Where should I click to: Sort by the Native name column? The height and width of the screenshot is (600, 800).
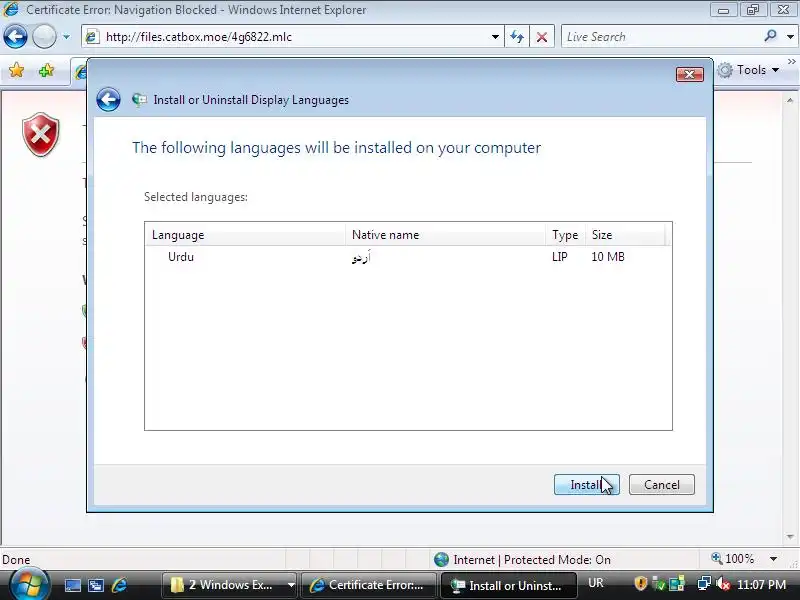click(445, 235)
